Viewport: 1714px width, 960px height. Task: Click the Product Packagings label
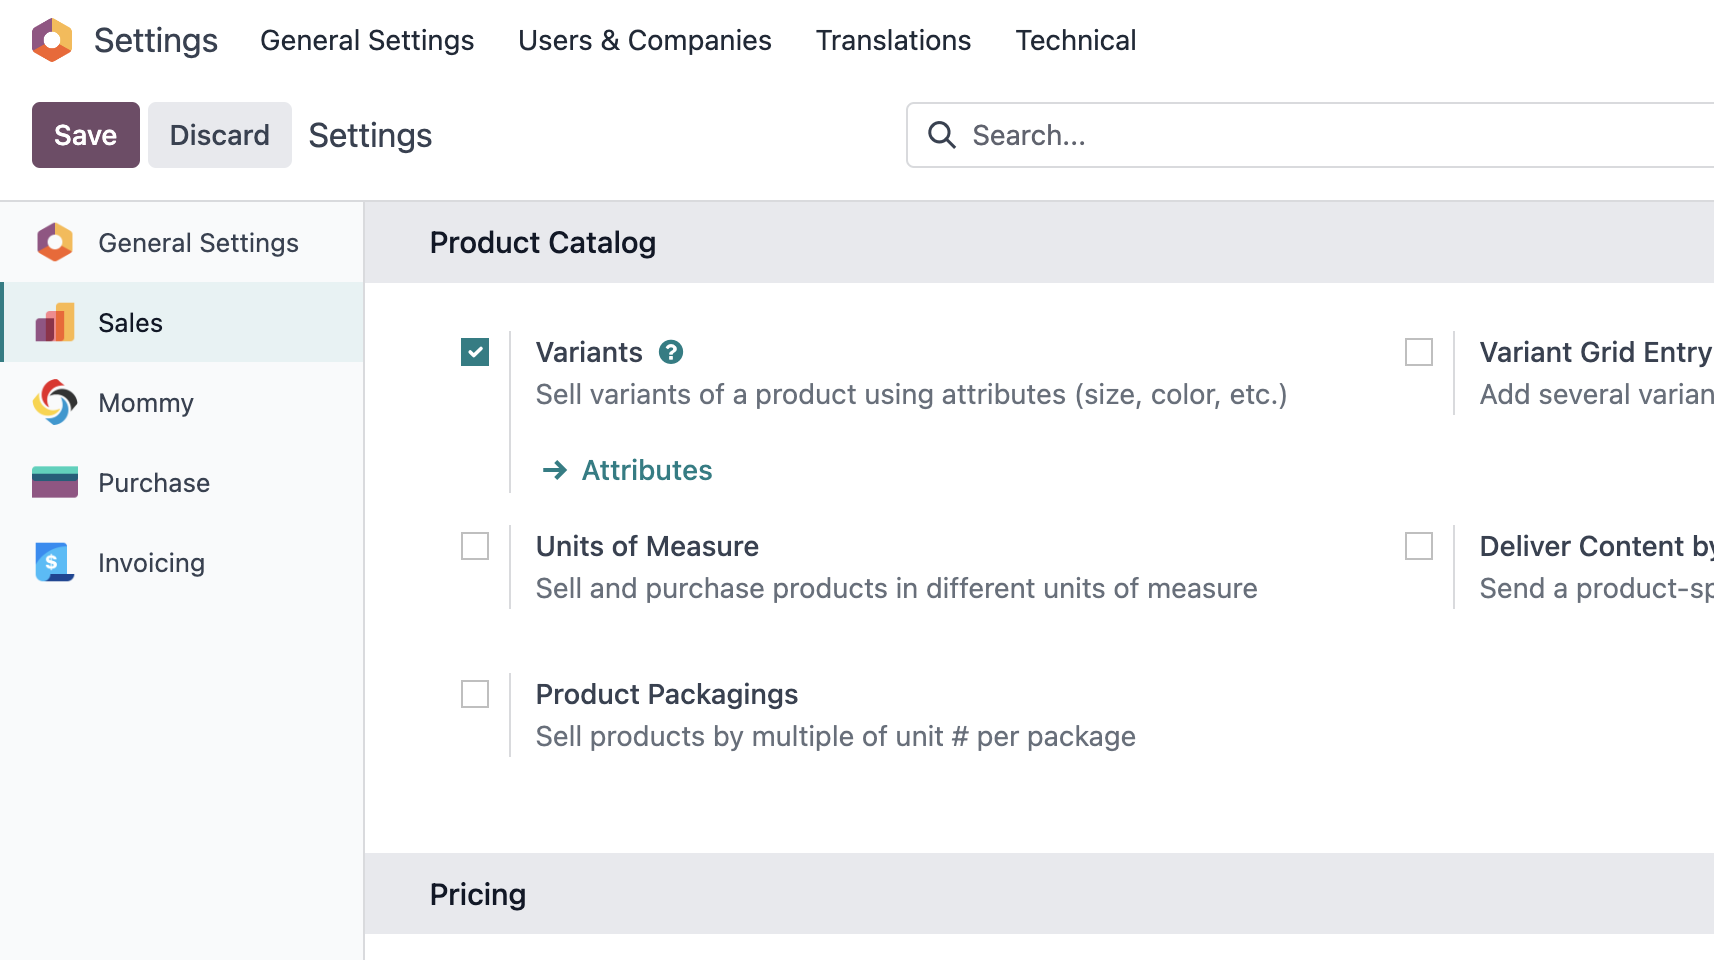[x=667, y=694]
